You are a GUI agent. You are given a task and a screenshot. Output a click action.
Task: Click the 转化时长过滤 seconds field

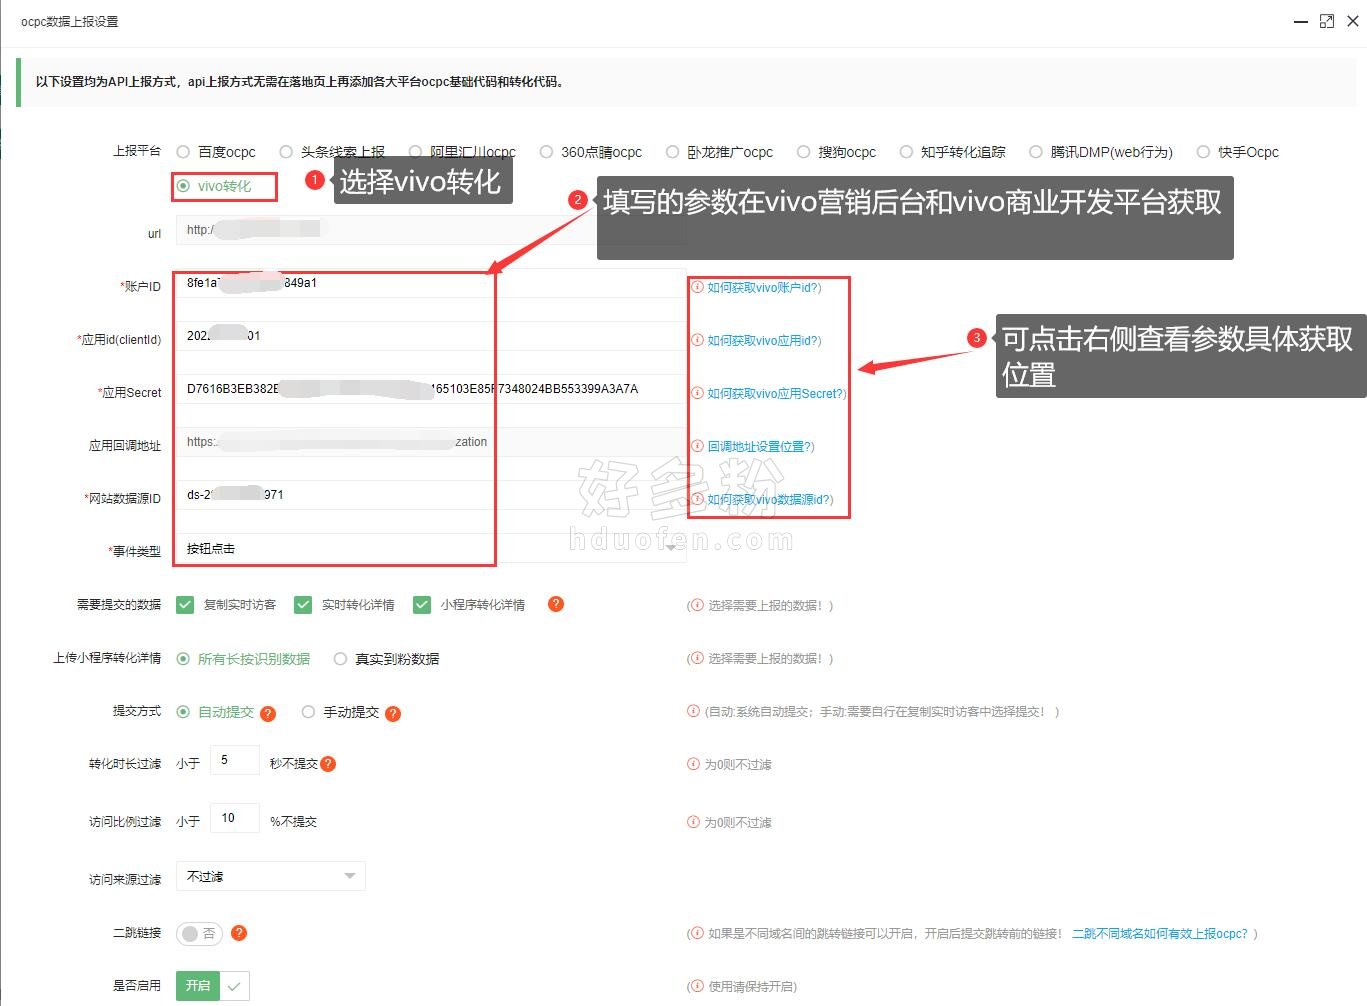[x=235, y=761]
